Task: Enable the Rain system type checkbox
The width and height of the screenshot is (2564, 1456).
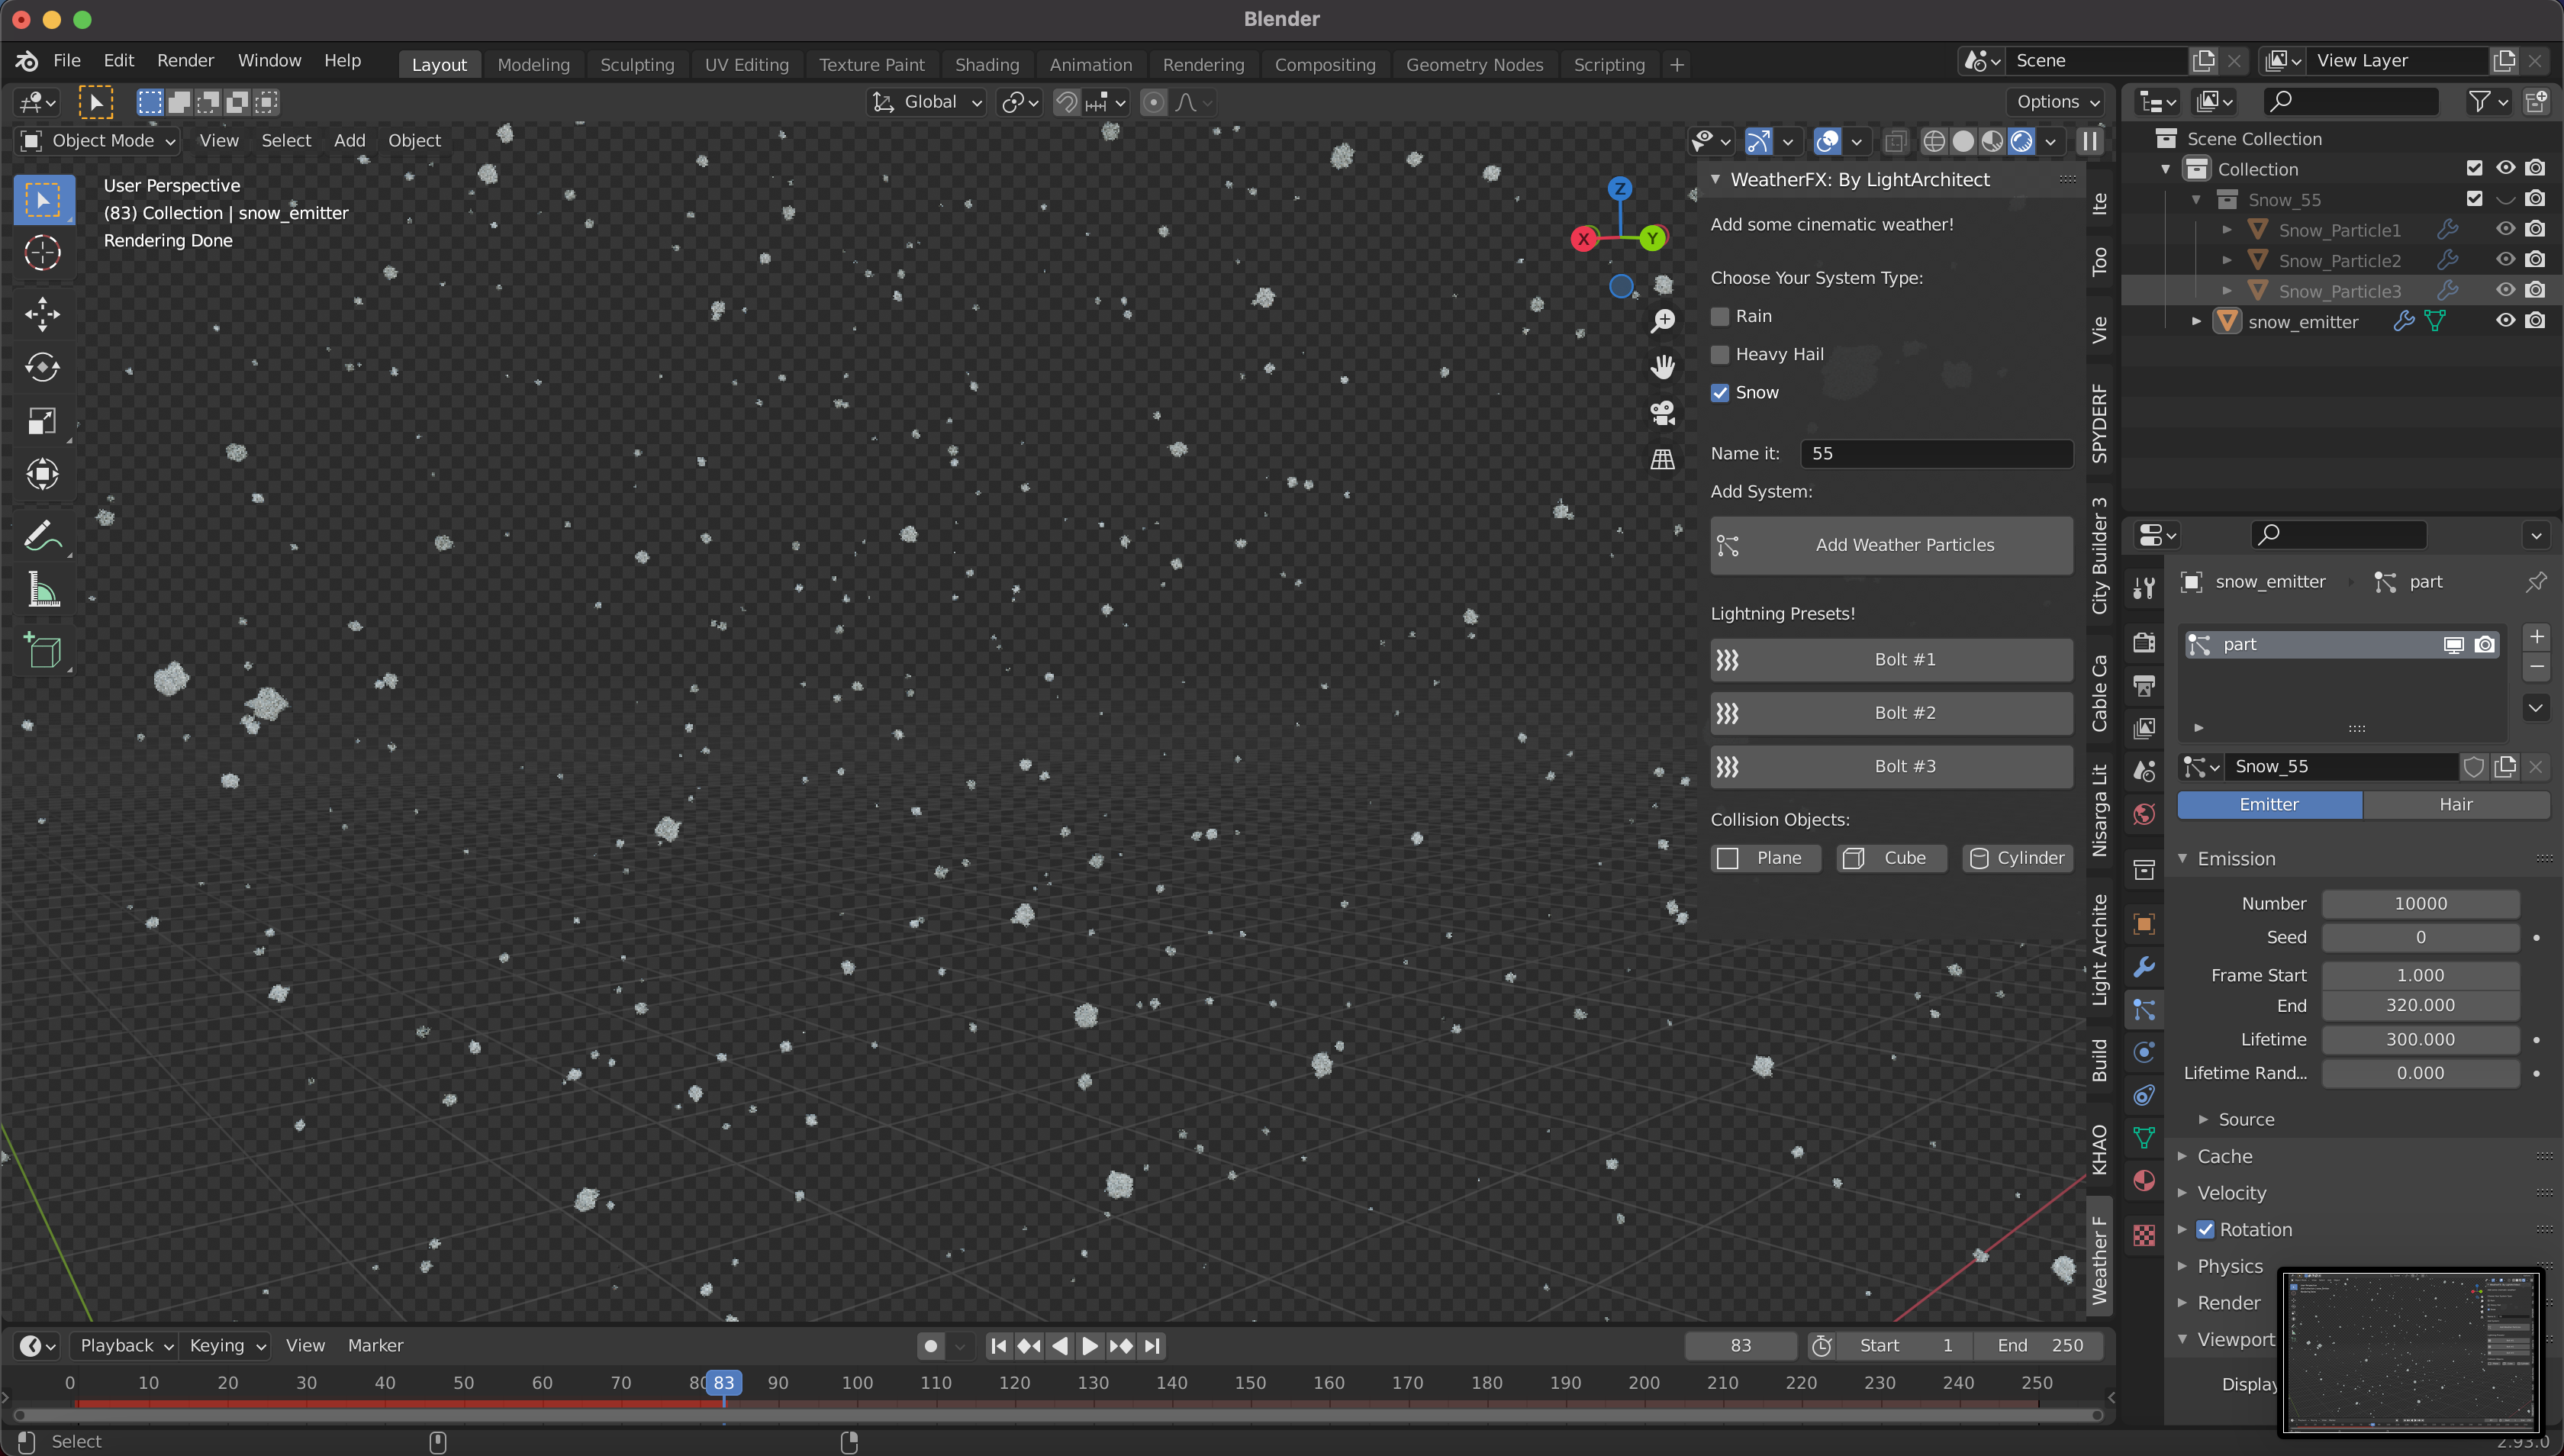Action: [x=1720, y=316]
